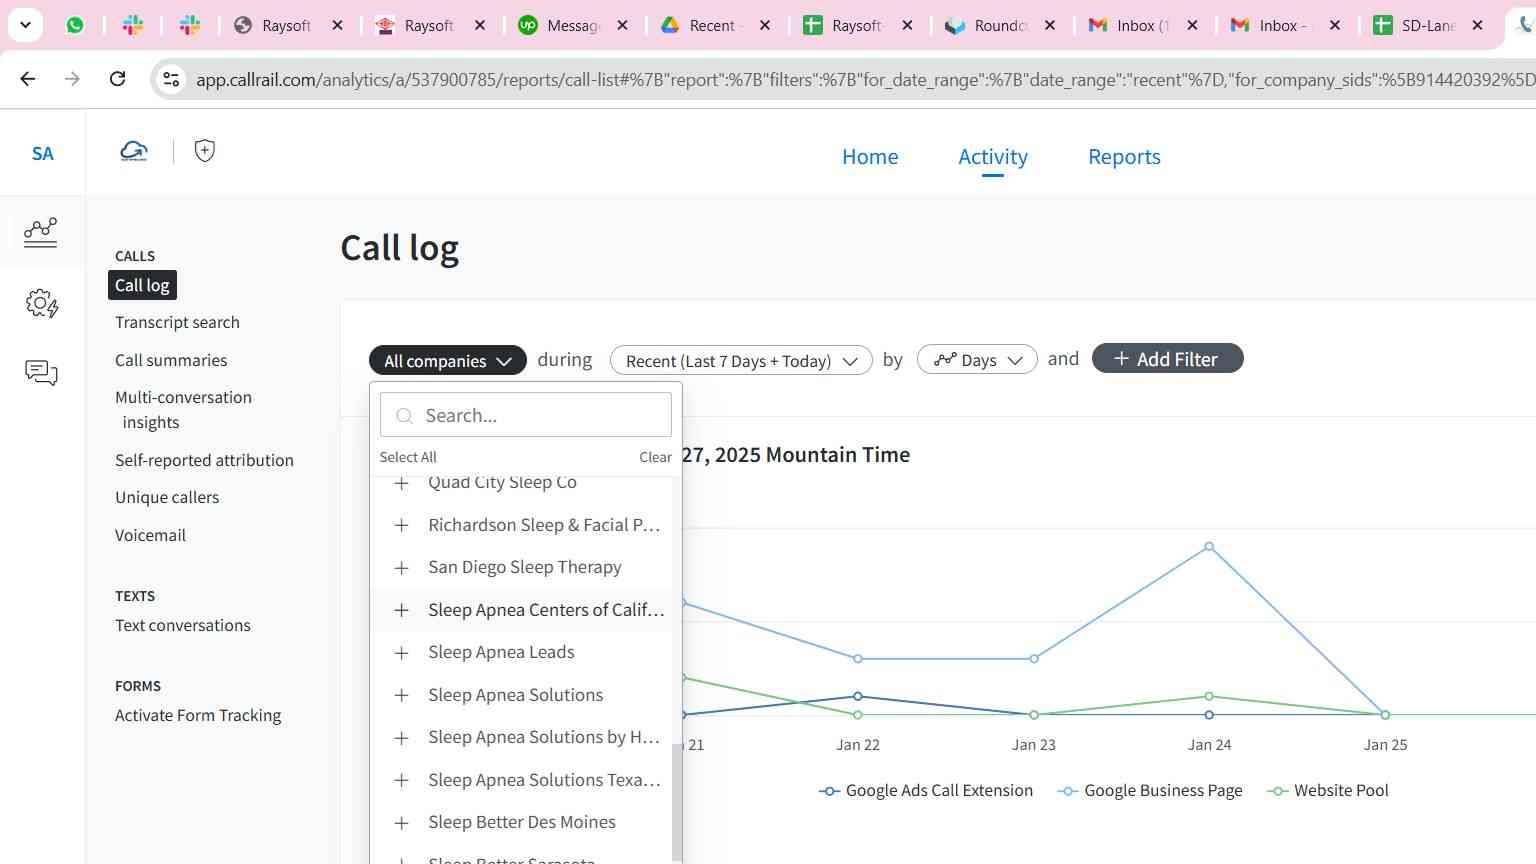Add Sleep Apnea Centers of Calif plus icon
Screen dimensions: 1536x864
click(401, 610)
